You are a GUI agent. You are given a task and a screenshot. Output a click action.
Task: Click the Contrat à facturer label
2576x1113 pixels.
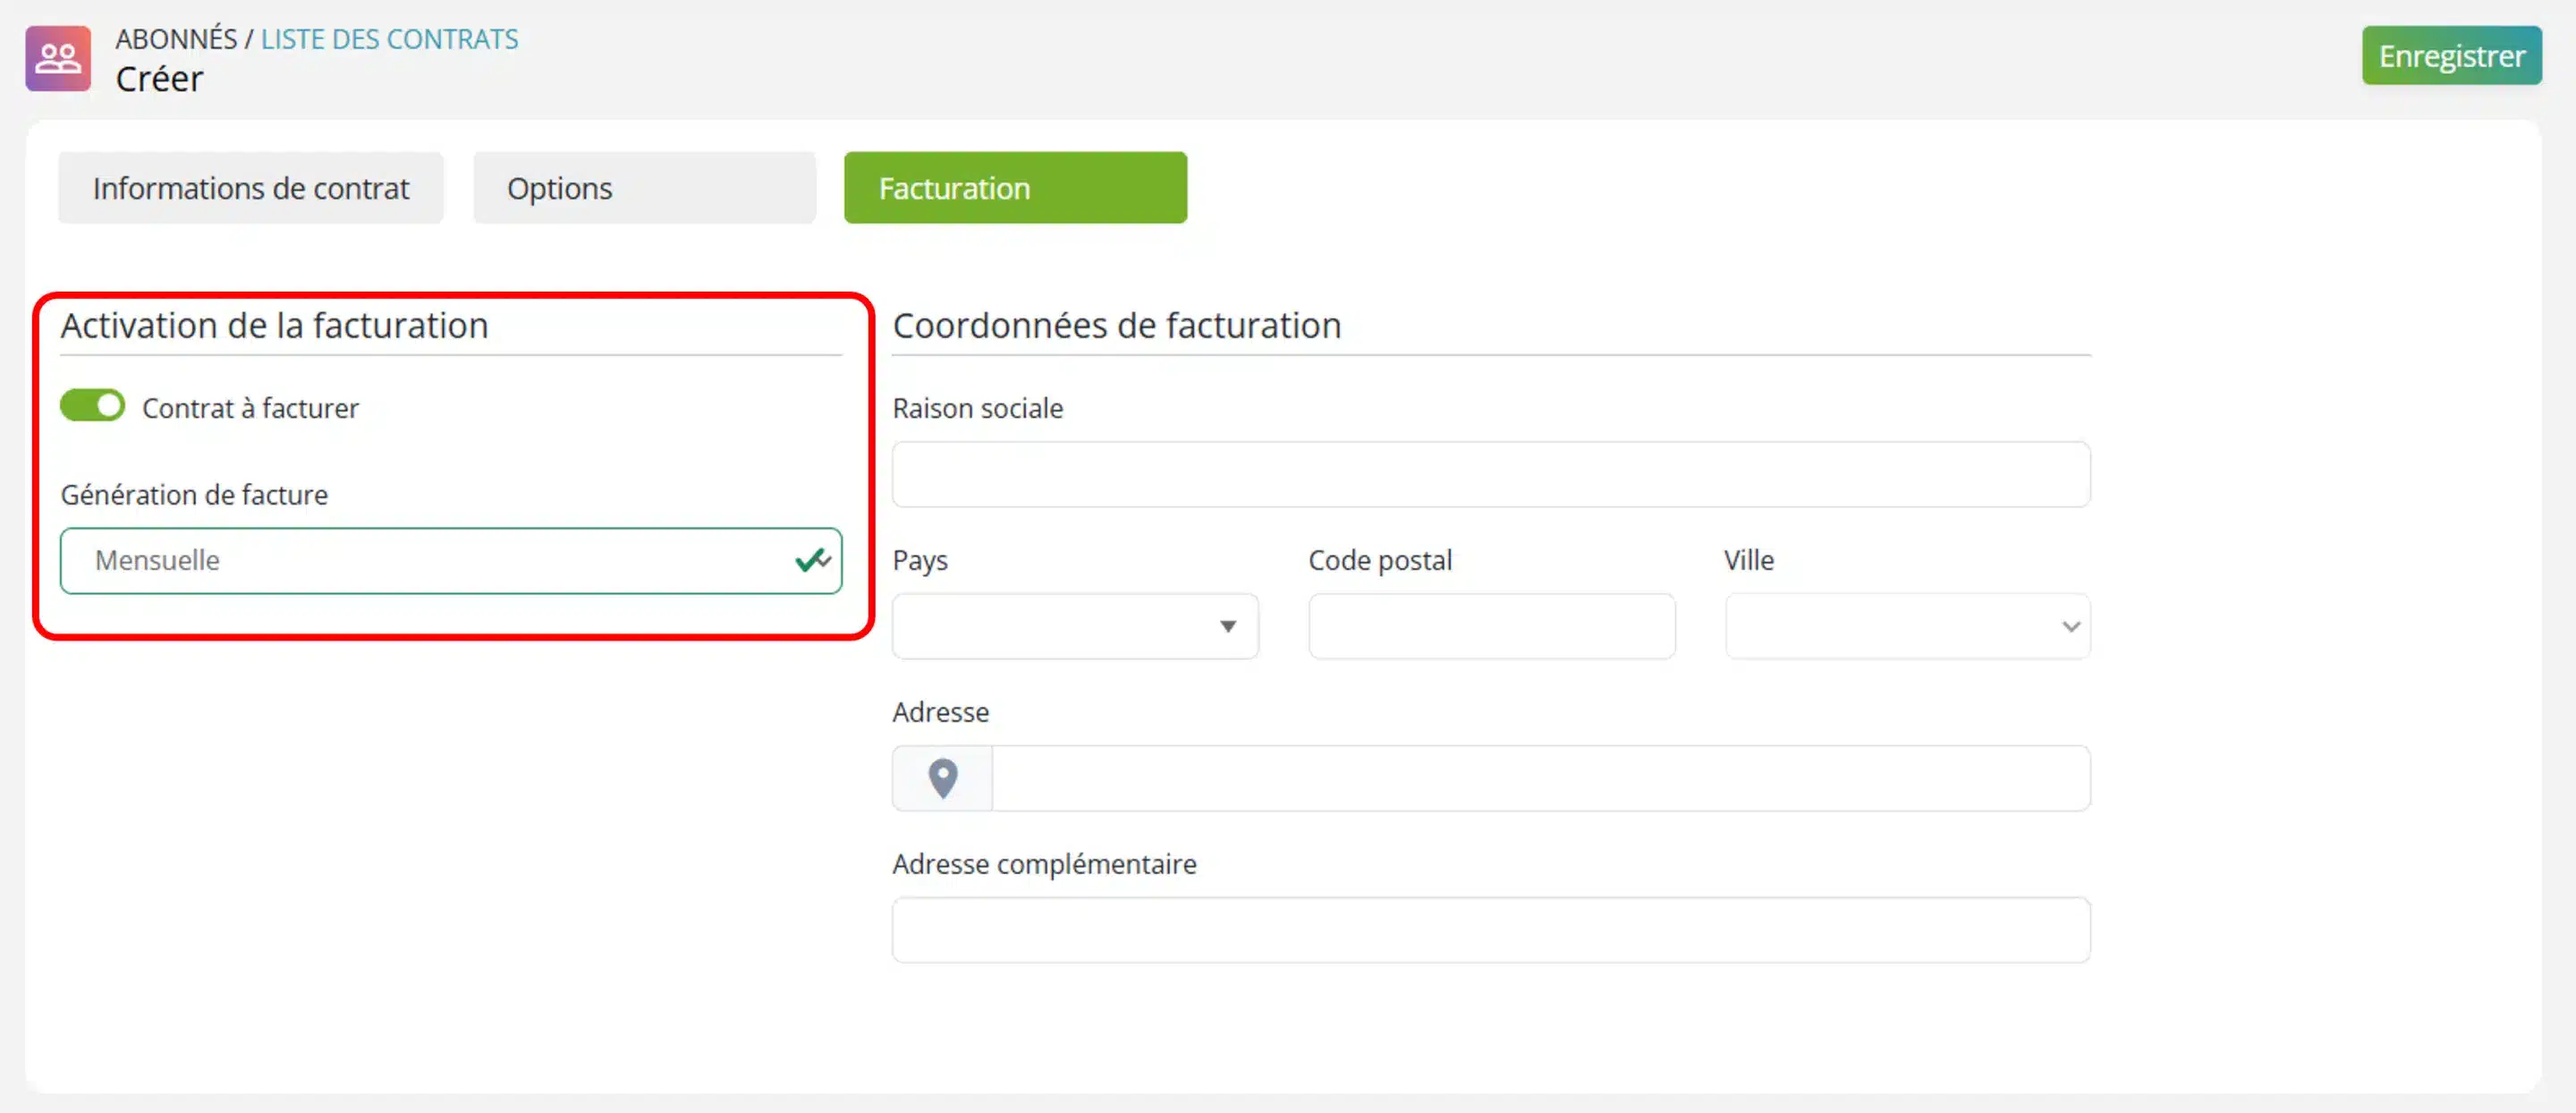(x=250, y=408)
